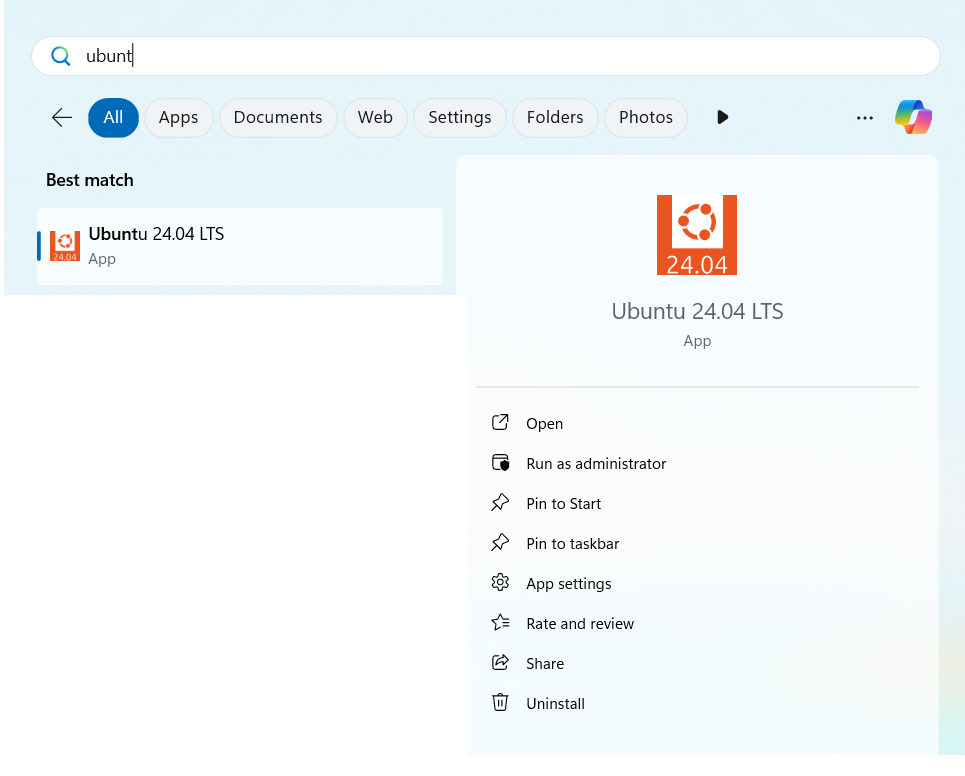Select the All filter tab
Image resolution: width=965 pixels, height=776 pixels.
(x=113, y=117)
